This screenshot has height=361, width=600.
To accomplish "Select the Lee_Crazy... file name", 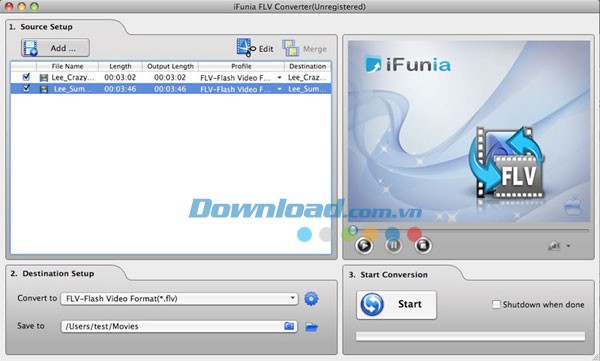I will point(72,77).
